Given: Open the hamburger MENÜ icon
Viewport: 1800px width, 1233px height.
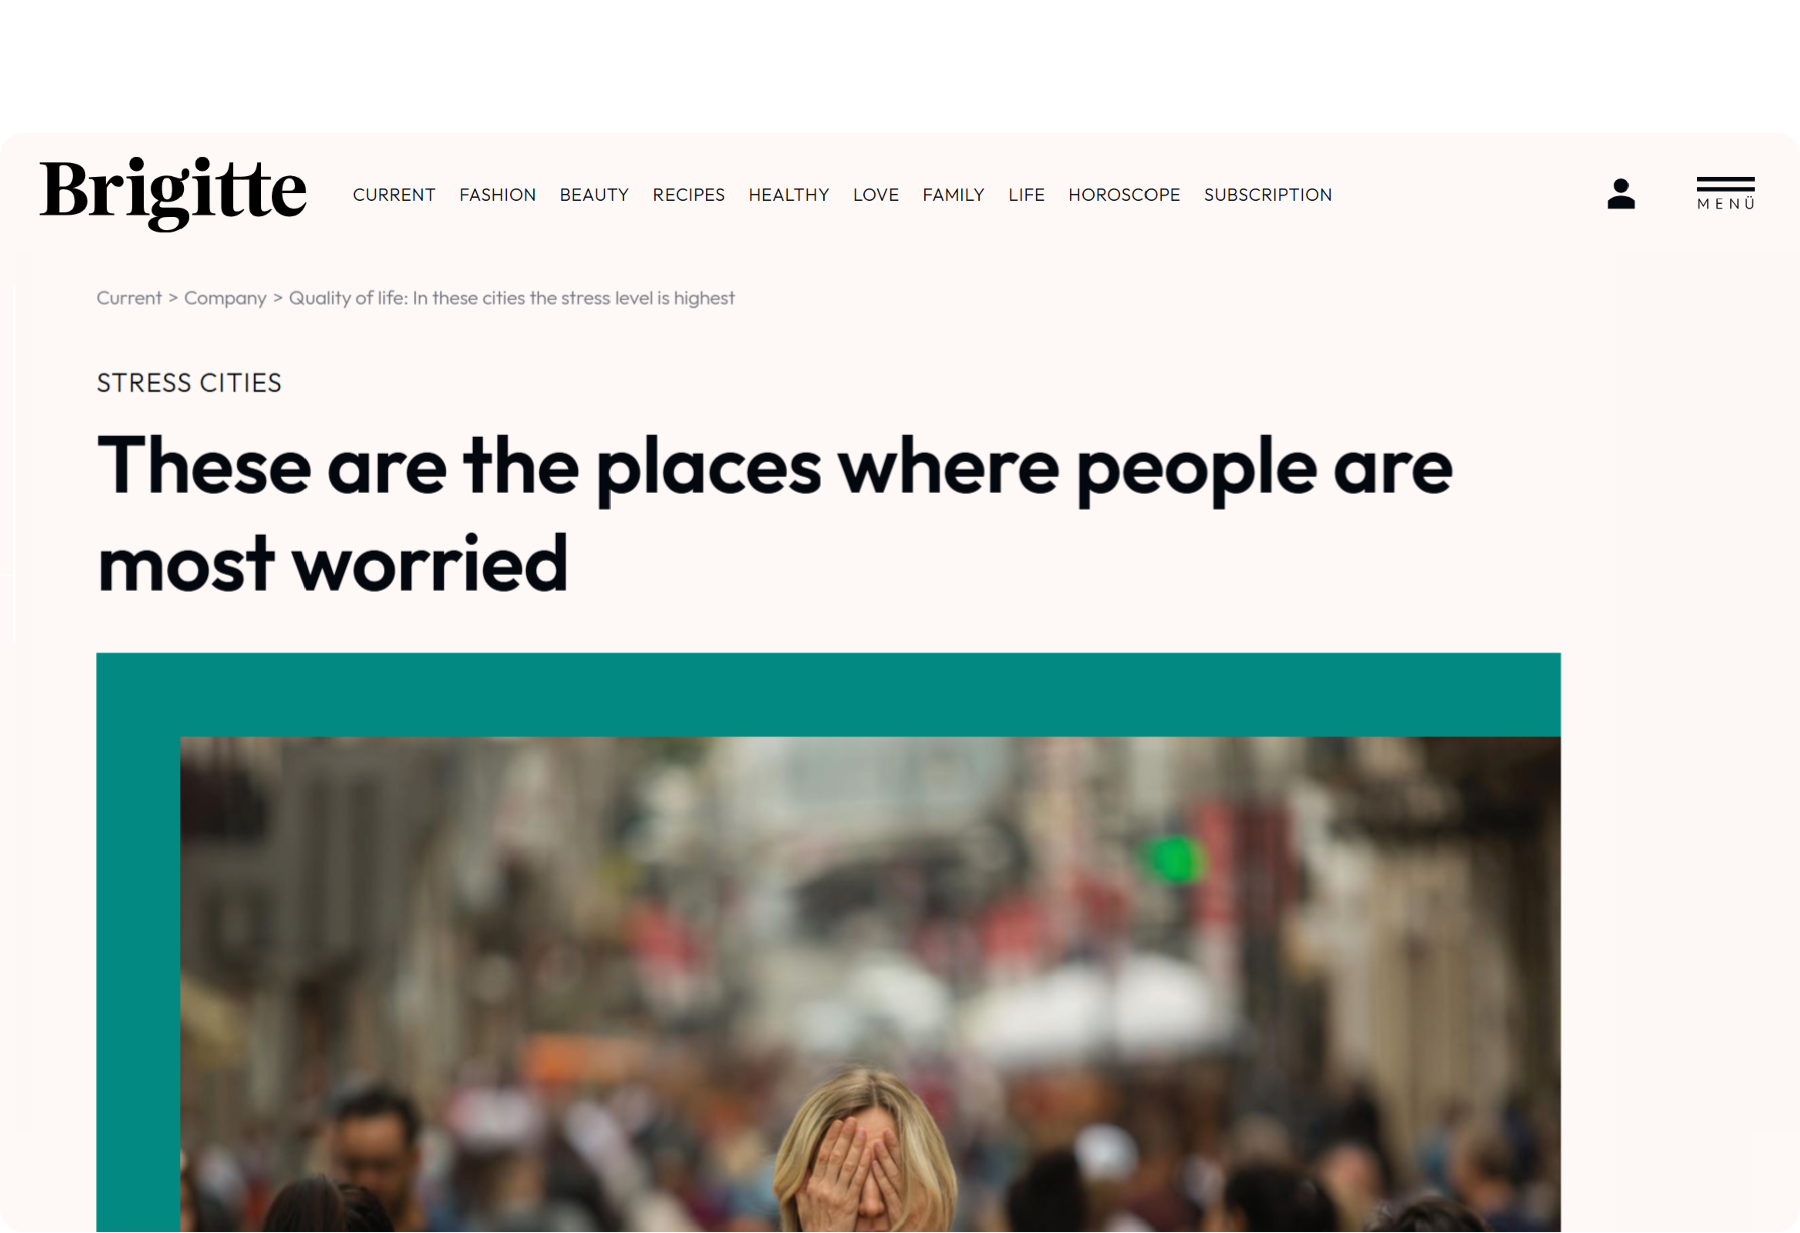Looking at the screenshot, I should coord(1725,193).
